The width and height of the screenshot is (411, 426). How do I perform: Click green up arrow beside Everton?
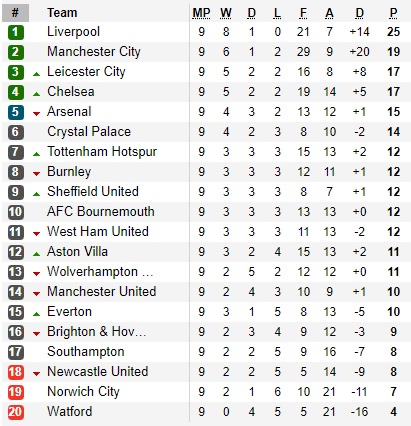pos(37,314)
